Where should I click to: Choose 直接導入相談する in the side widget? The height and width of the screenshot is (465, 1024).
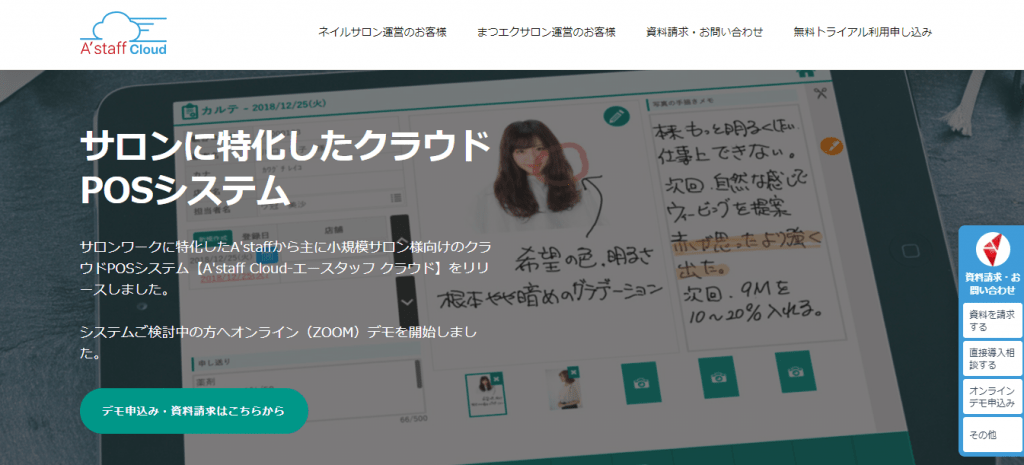coord(991,358)
